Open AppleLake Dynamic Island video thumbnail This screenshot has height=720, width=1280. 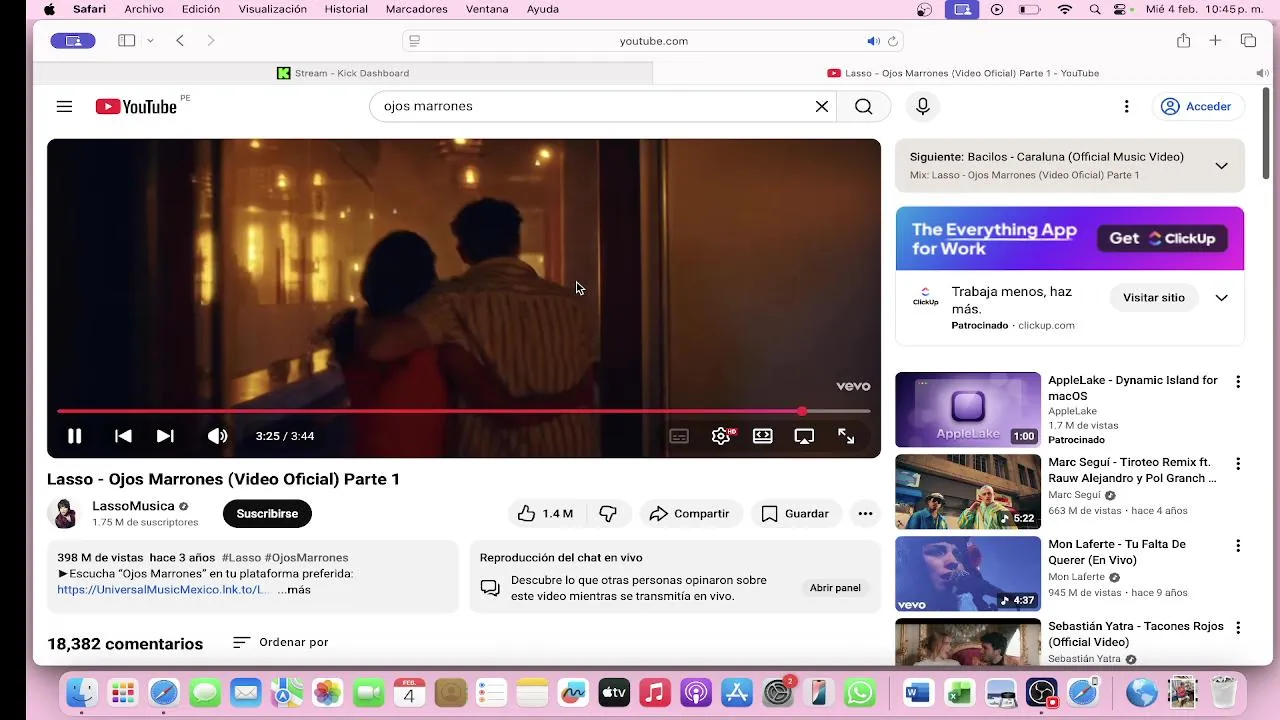click(968, 410)
